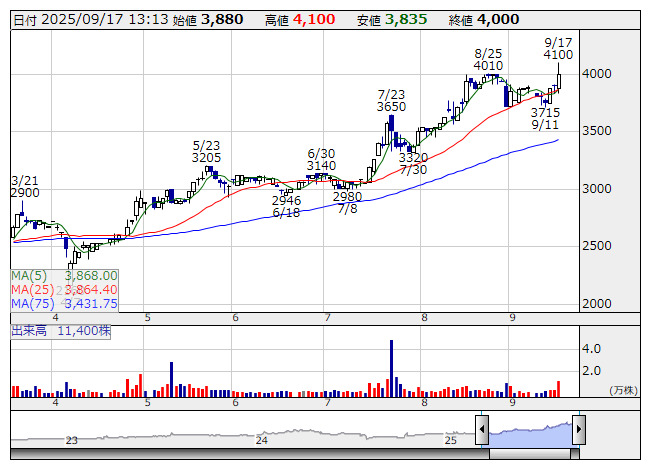The width and height of the screenshot is (653, 470).
Task: Click the 2500 price axis label
Action: [596, 246]
